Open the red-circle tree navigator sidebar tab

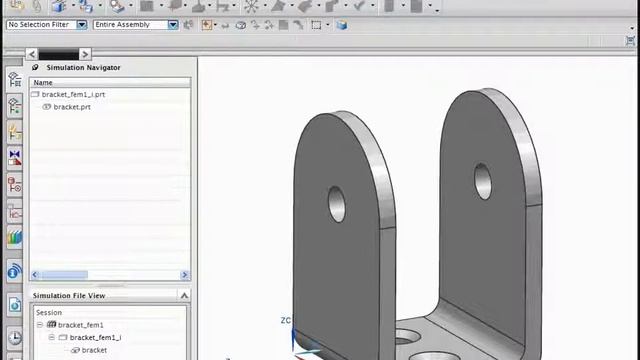[x=15, y=184]
